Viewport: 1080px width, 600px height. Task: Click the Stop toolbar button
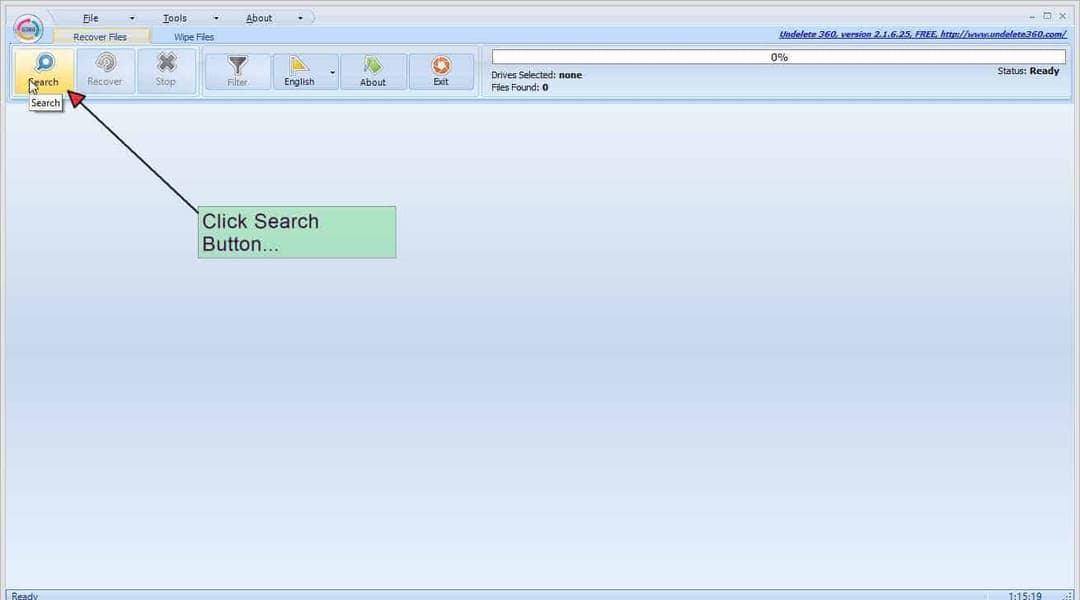[x=166, y=70]
